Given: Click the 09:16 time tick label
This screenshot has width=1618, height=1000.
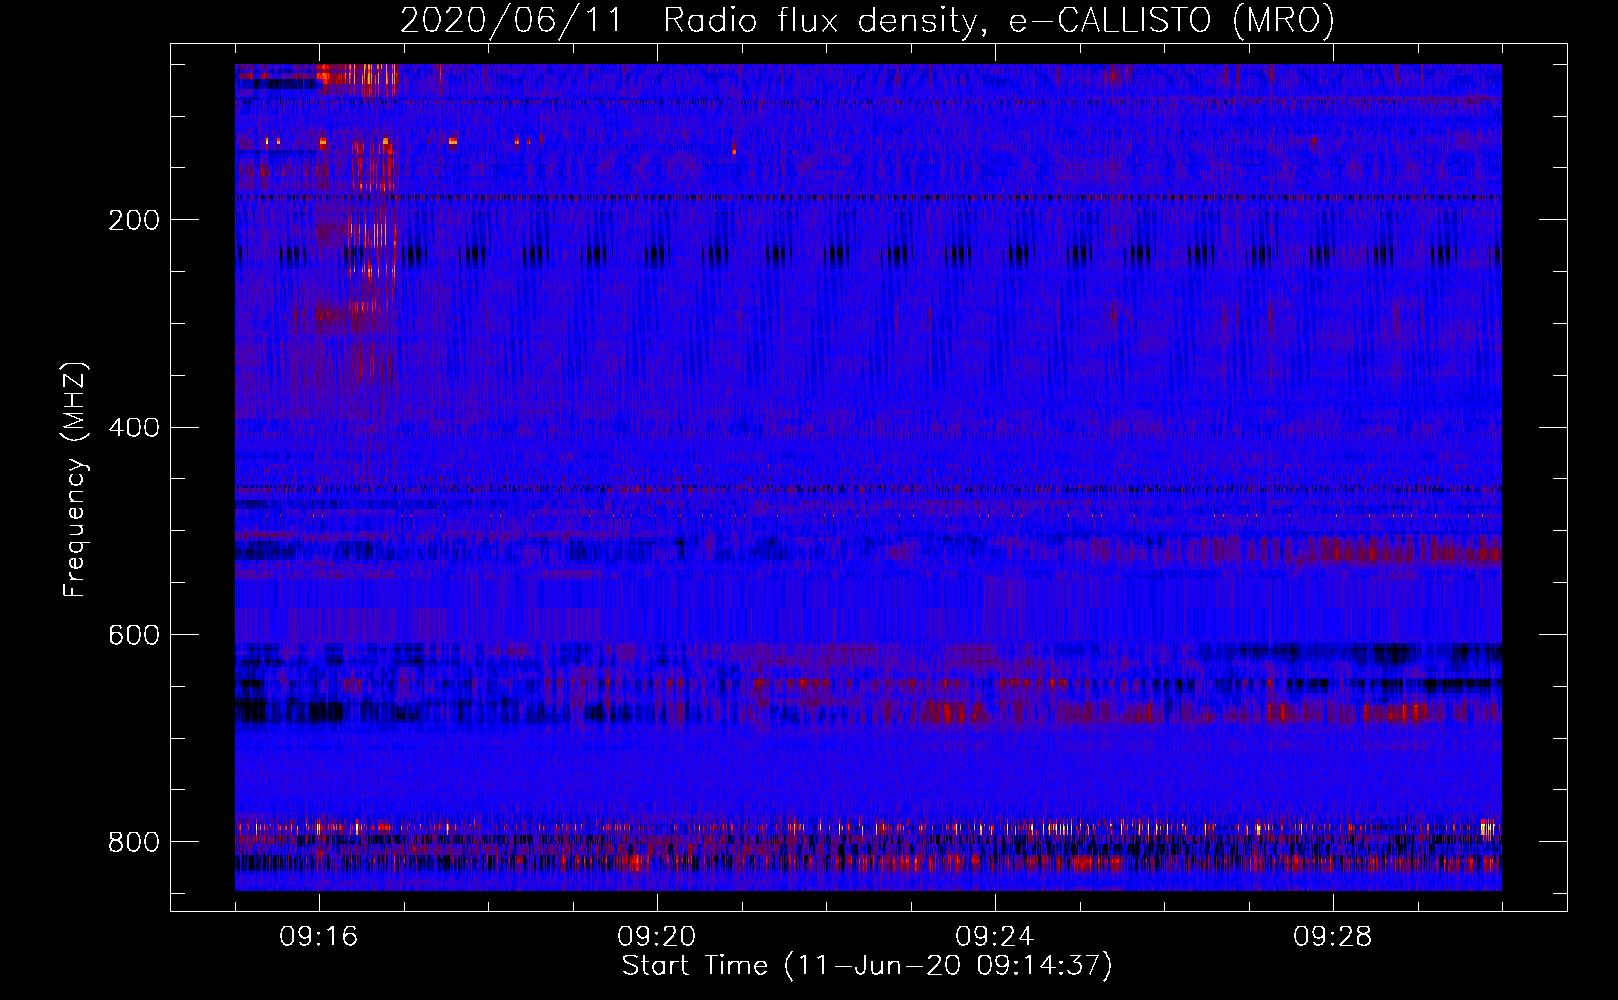Looking at the screenshot, I should click(x=319, y=937).
